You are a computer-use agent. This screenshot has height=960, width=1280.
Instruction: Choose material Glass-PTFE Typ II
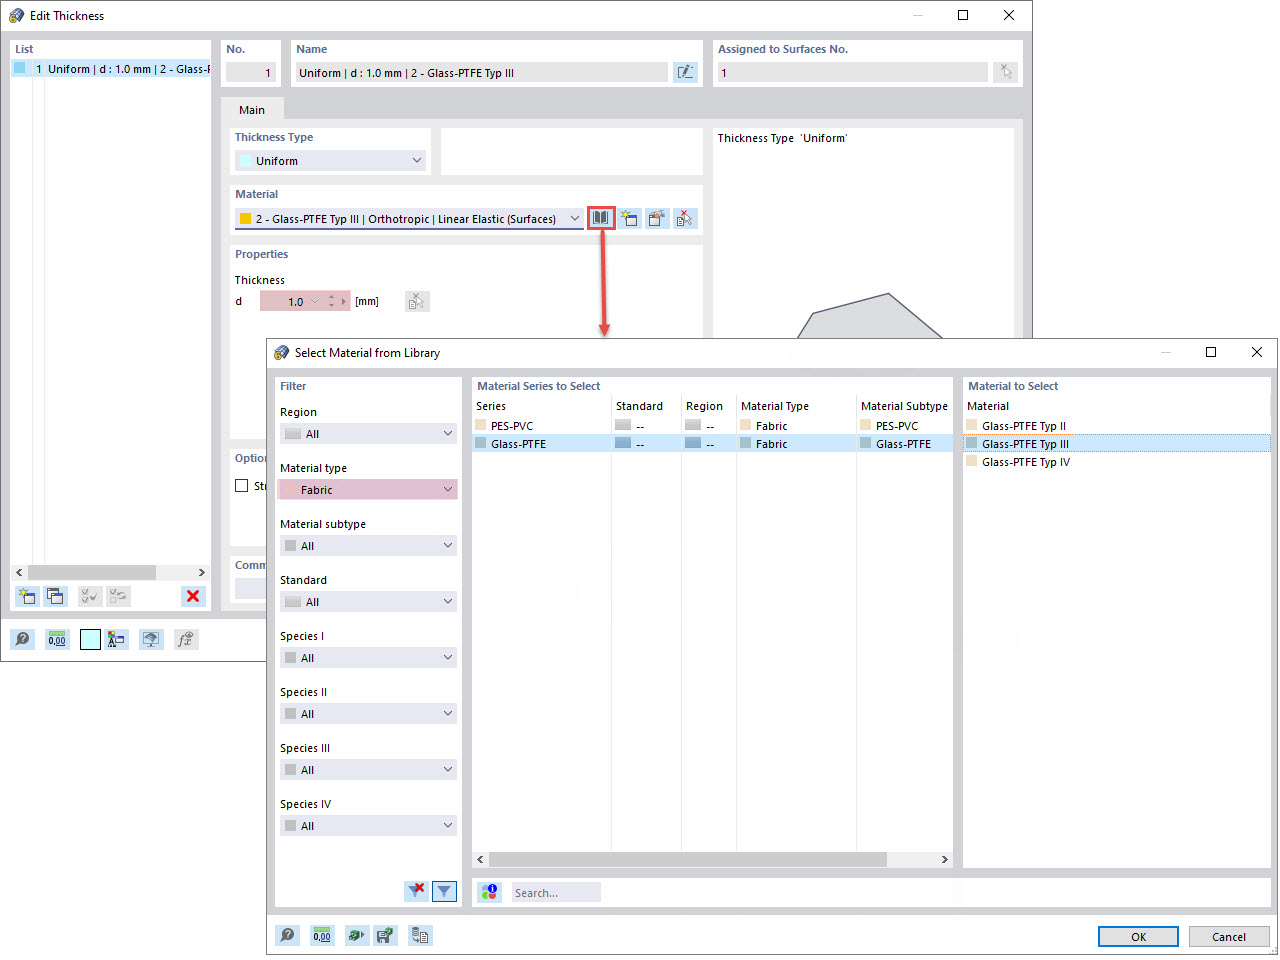coord(1117,425)
